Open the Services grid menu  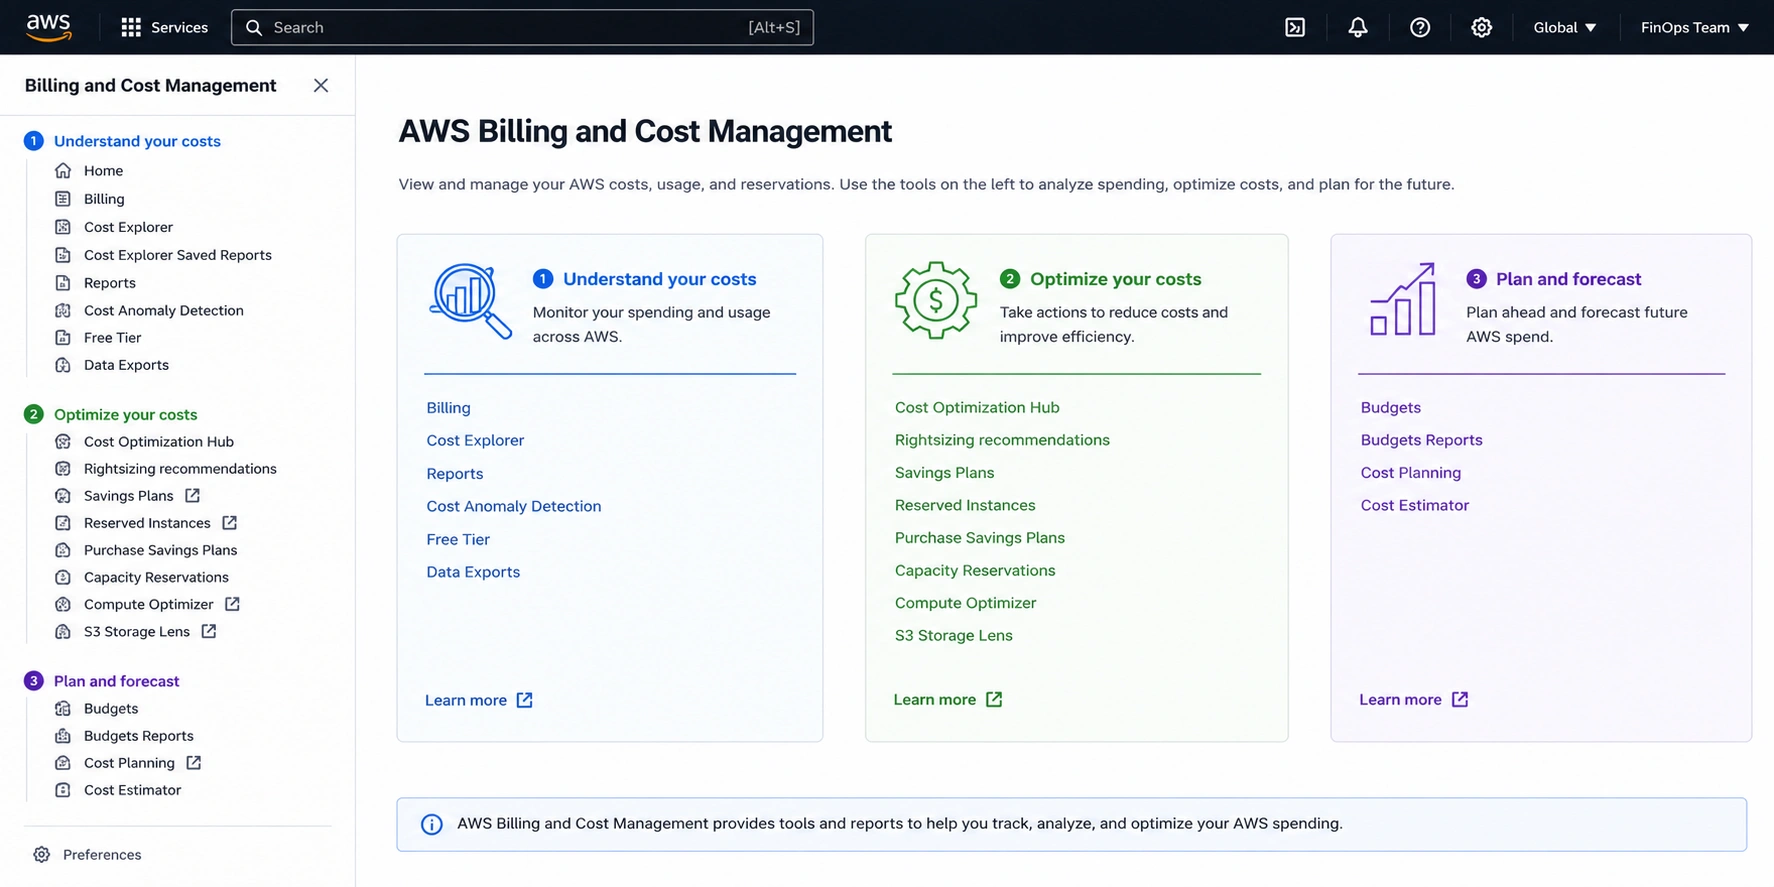click(x=131, y=27)
